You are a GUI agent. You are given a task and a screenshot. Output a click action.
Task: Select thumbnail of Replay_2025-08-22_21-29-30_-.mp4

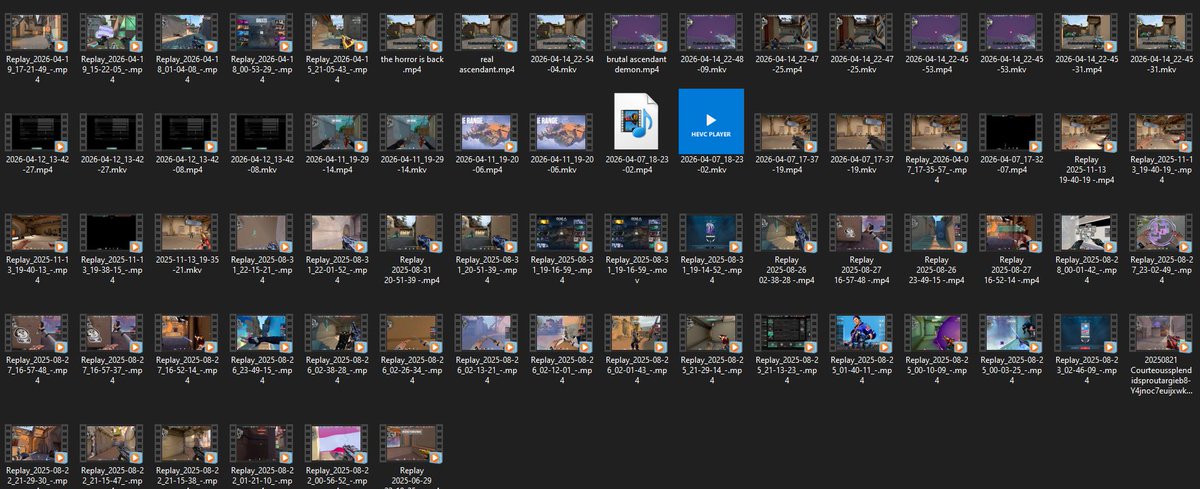[36, 443]
